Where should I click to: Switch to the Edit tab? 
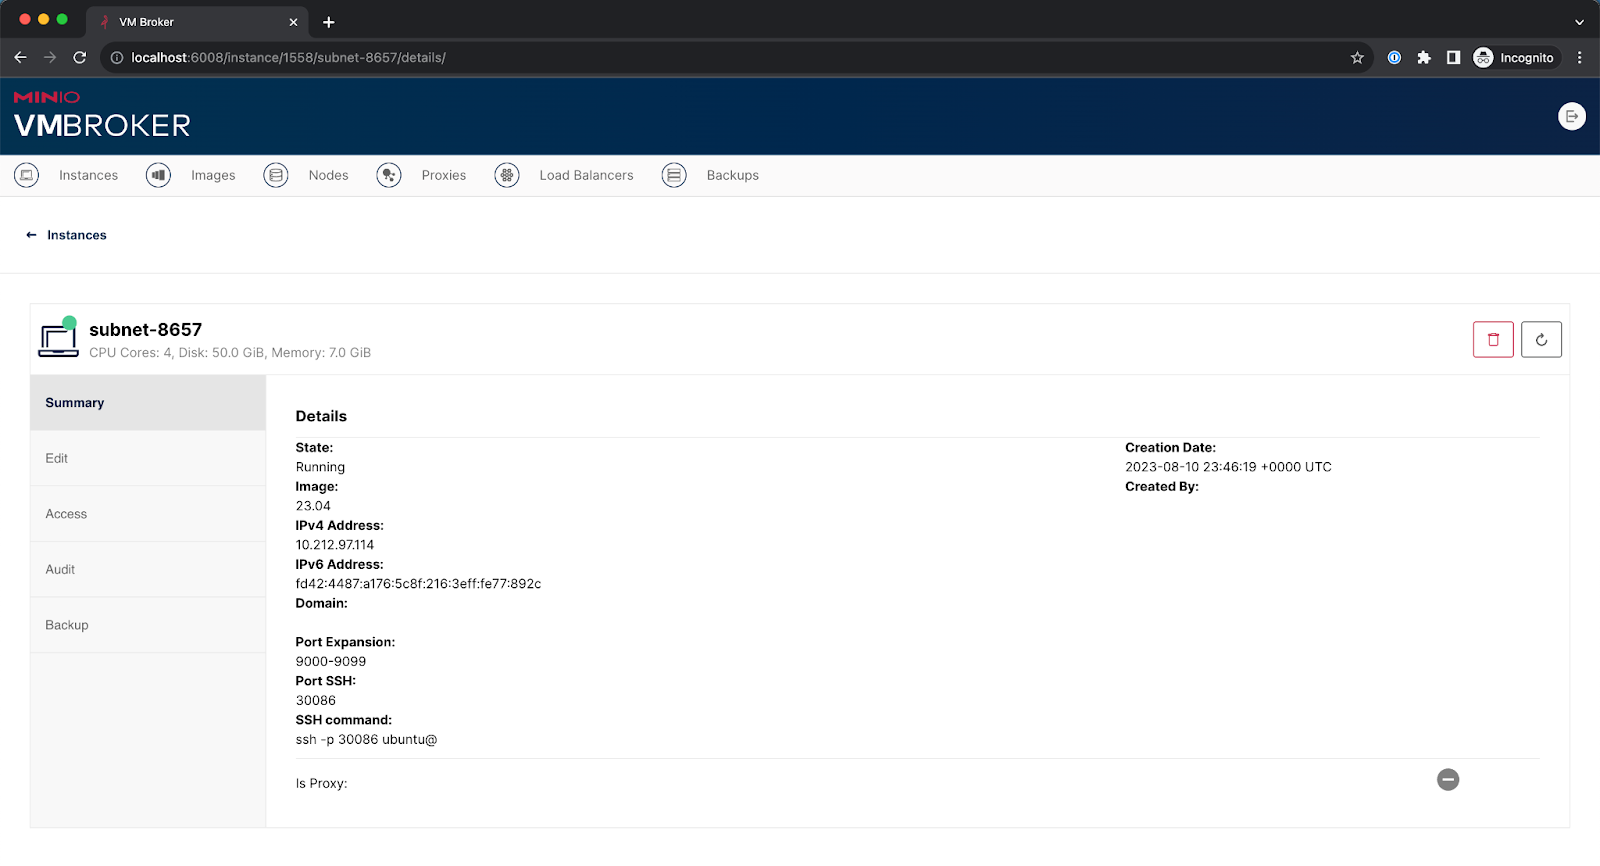[57, 458]
